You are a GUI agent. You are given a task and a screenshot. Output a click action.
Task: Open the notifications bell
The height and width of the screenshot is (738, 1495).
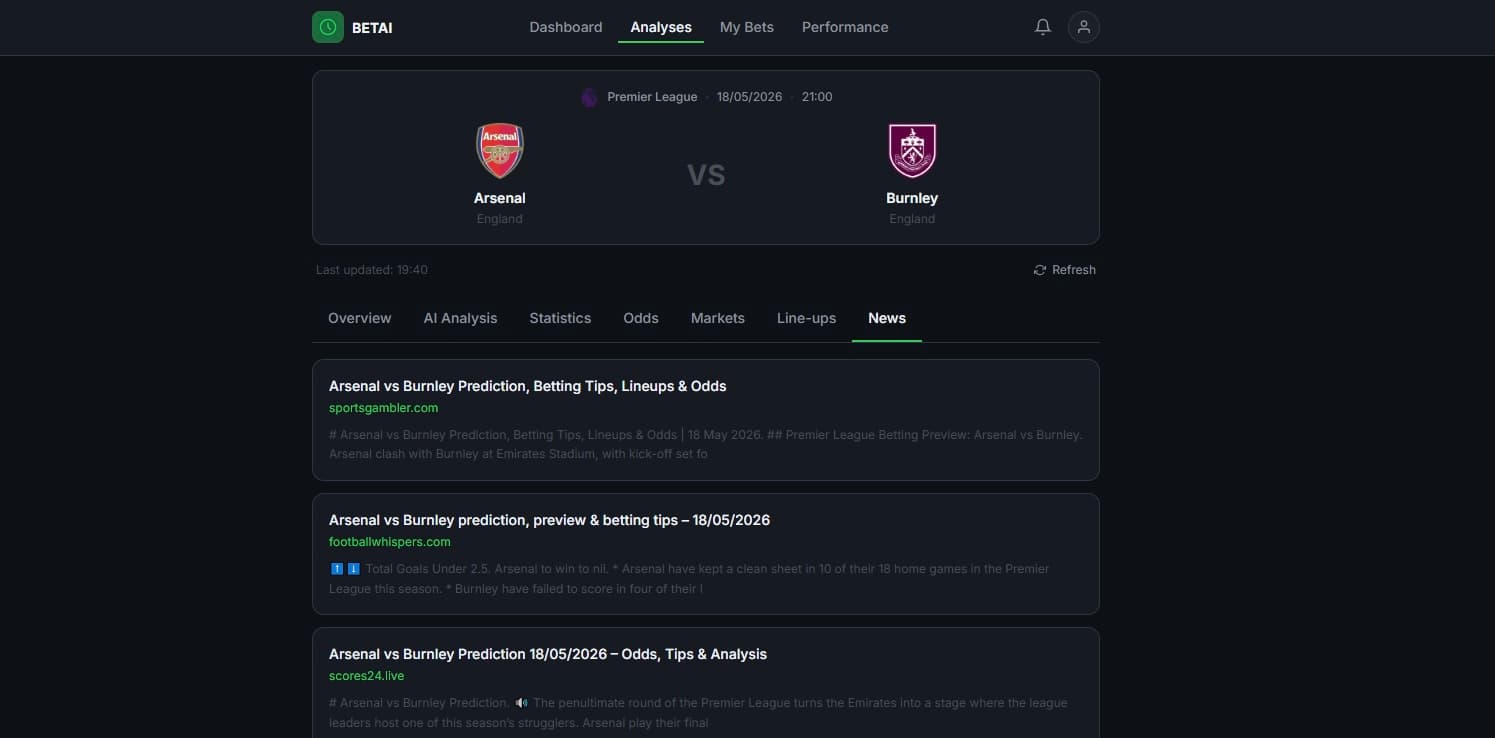coord(1042,27)
